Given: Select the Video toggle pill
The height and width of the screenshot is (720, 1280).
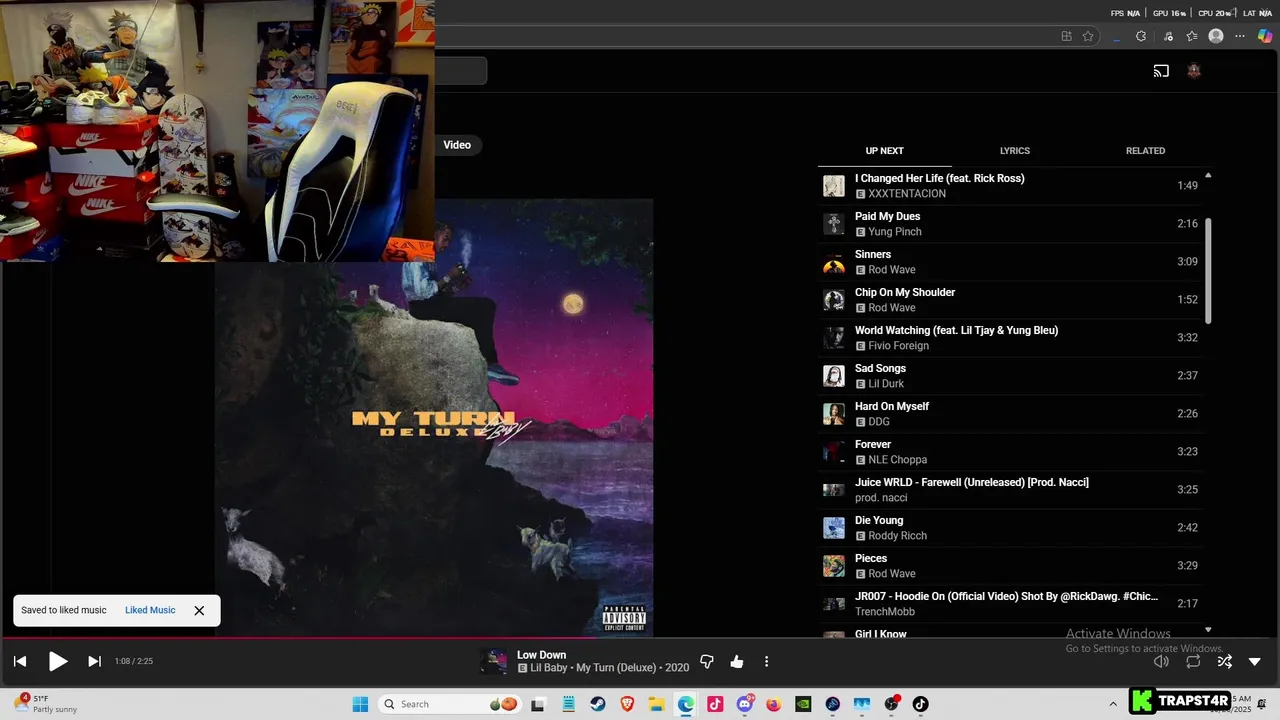Looking at the screenshot, I should coord(457,145).
